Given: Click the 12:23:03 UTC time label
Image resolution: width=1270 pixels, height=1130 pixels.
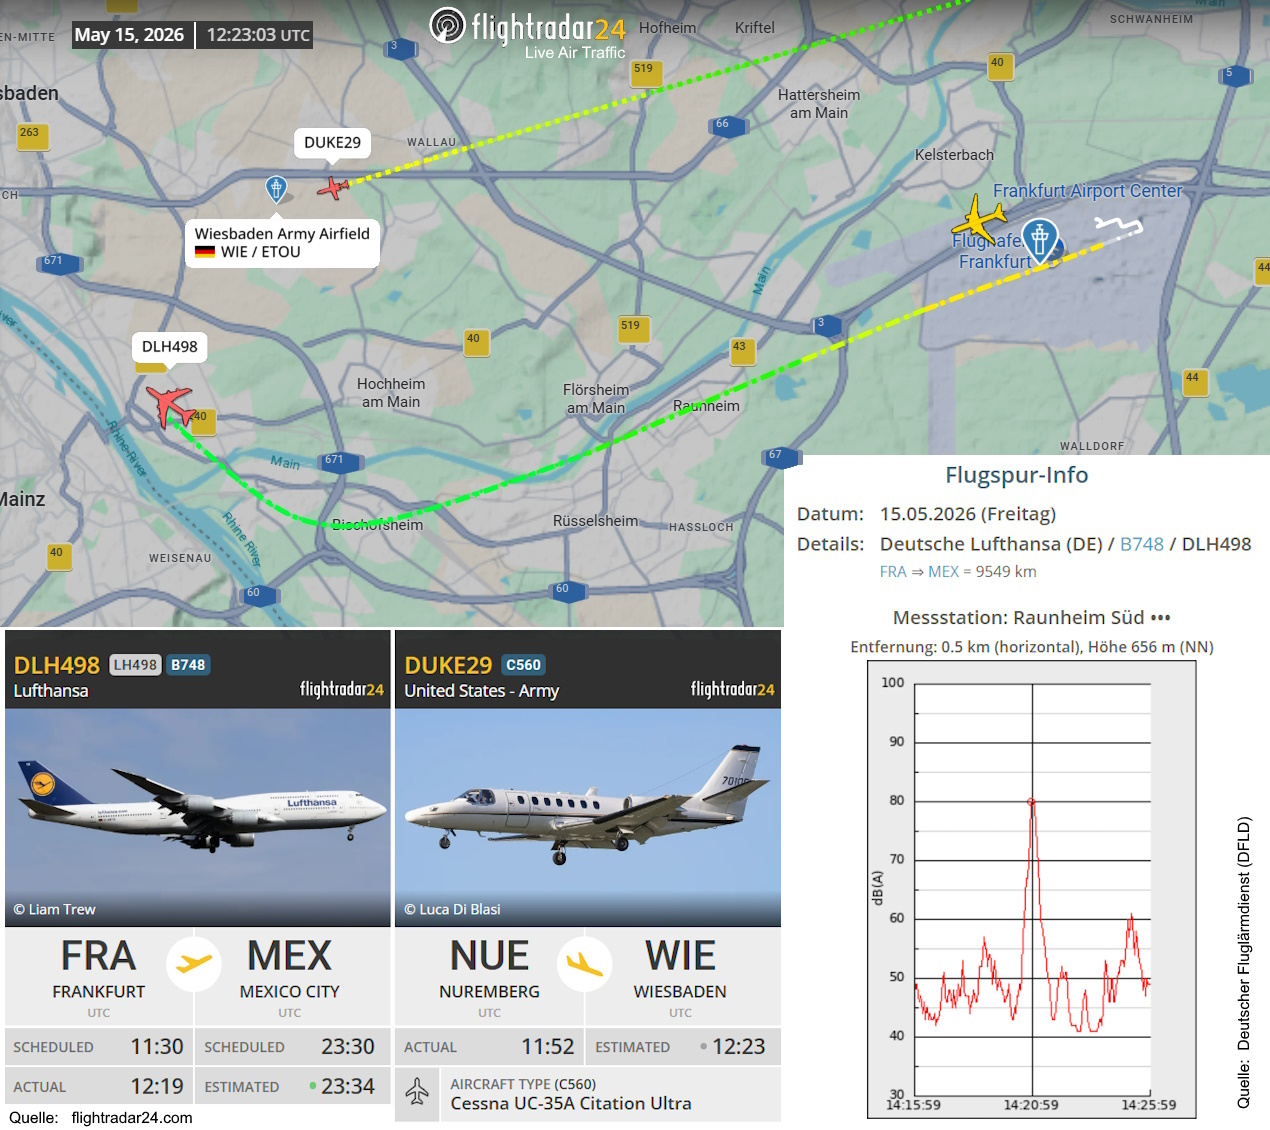Looking at the screenshot, I should pyautogui.click(x=258, y=35).
